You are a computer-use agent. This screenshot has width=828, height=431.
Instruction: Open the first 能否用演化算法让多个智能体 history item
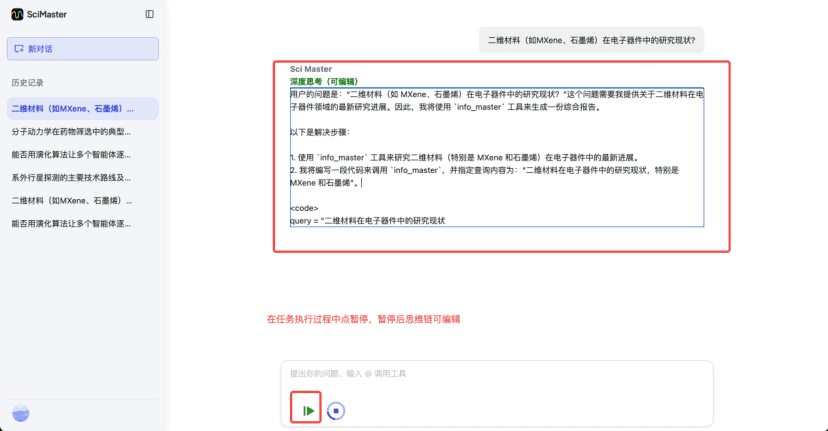tap(71, 155)
